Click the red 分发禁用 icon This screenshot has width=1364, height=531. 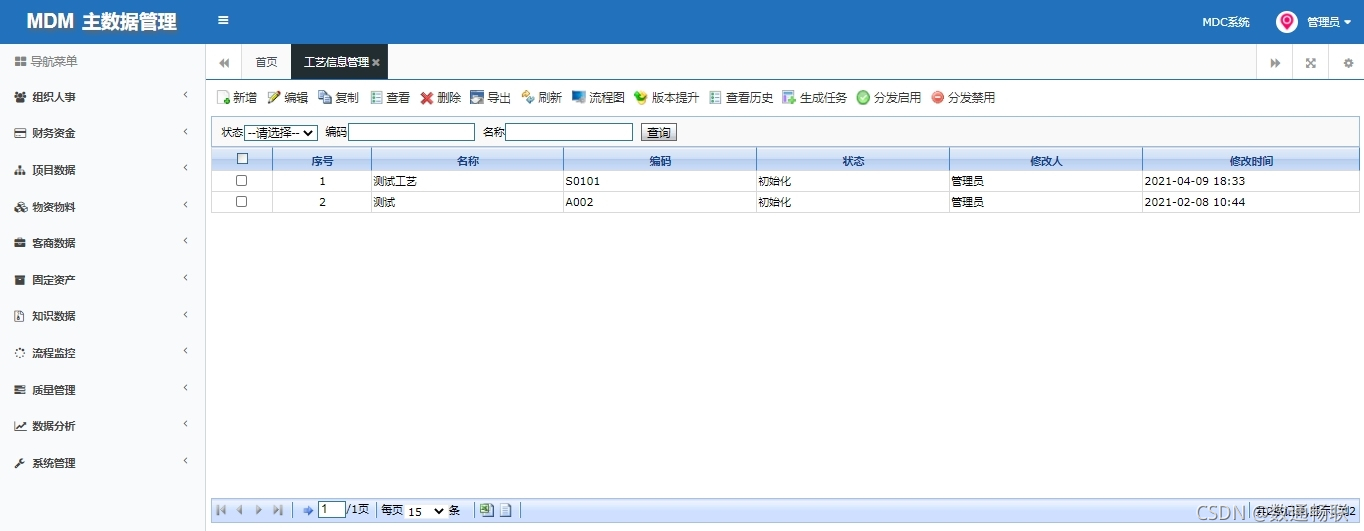point(937,97)
